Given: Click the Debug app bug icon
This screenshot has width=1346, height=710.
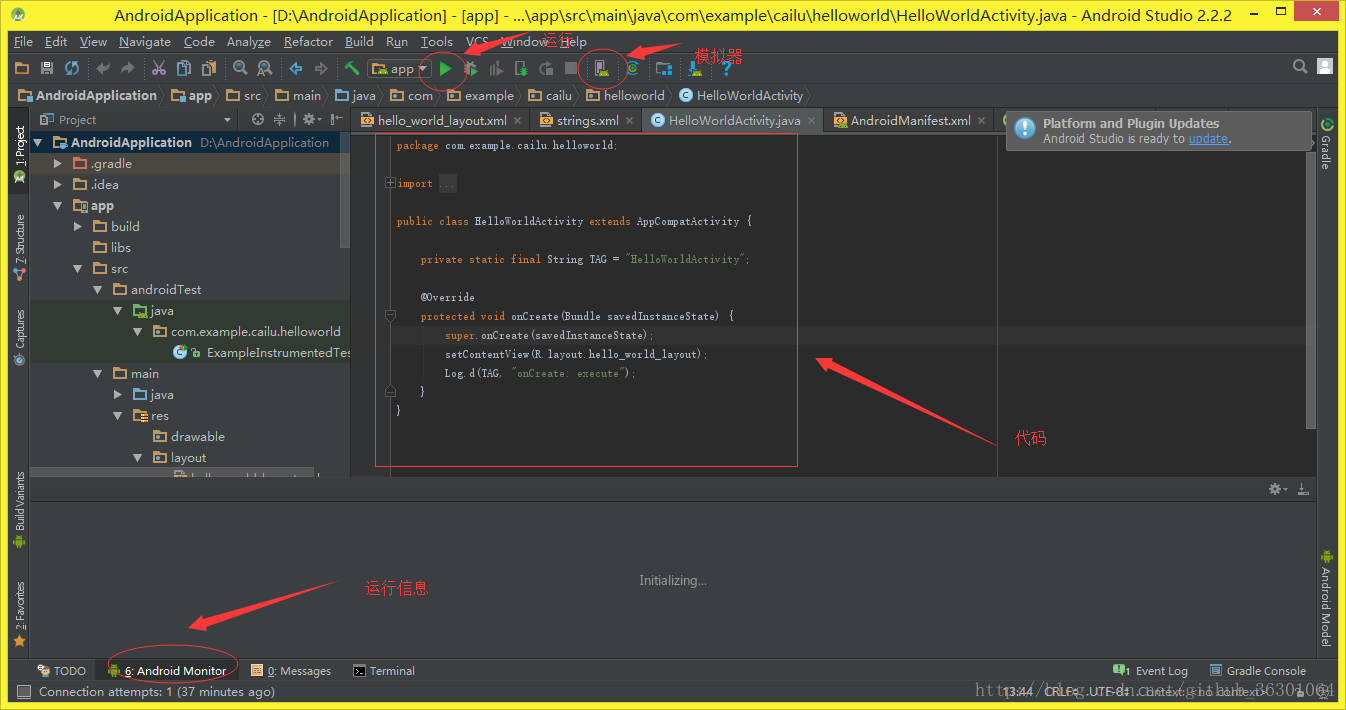Looking at the screenshot, I should [x=471, y=68].
